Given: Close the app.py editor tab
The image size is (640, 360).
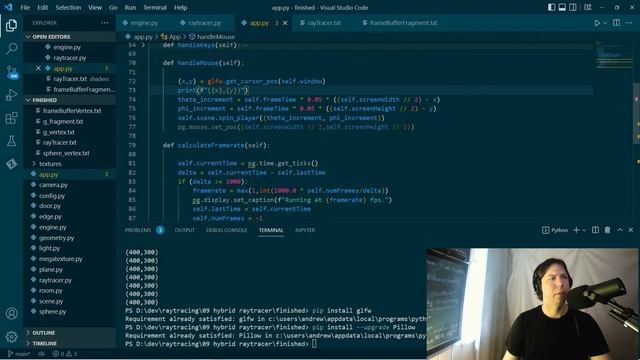Looking at the screenshot, I should coord(285,23).
